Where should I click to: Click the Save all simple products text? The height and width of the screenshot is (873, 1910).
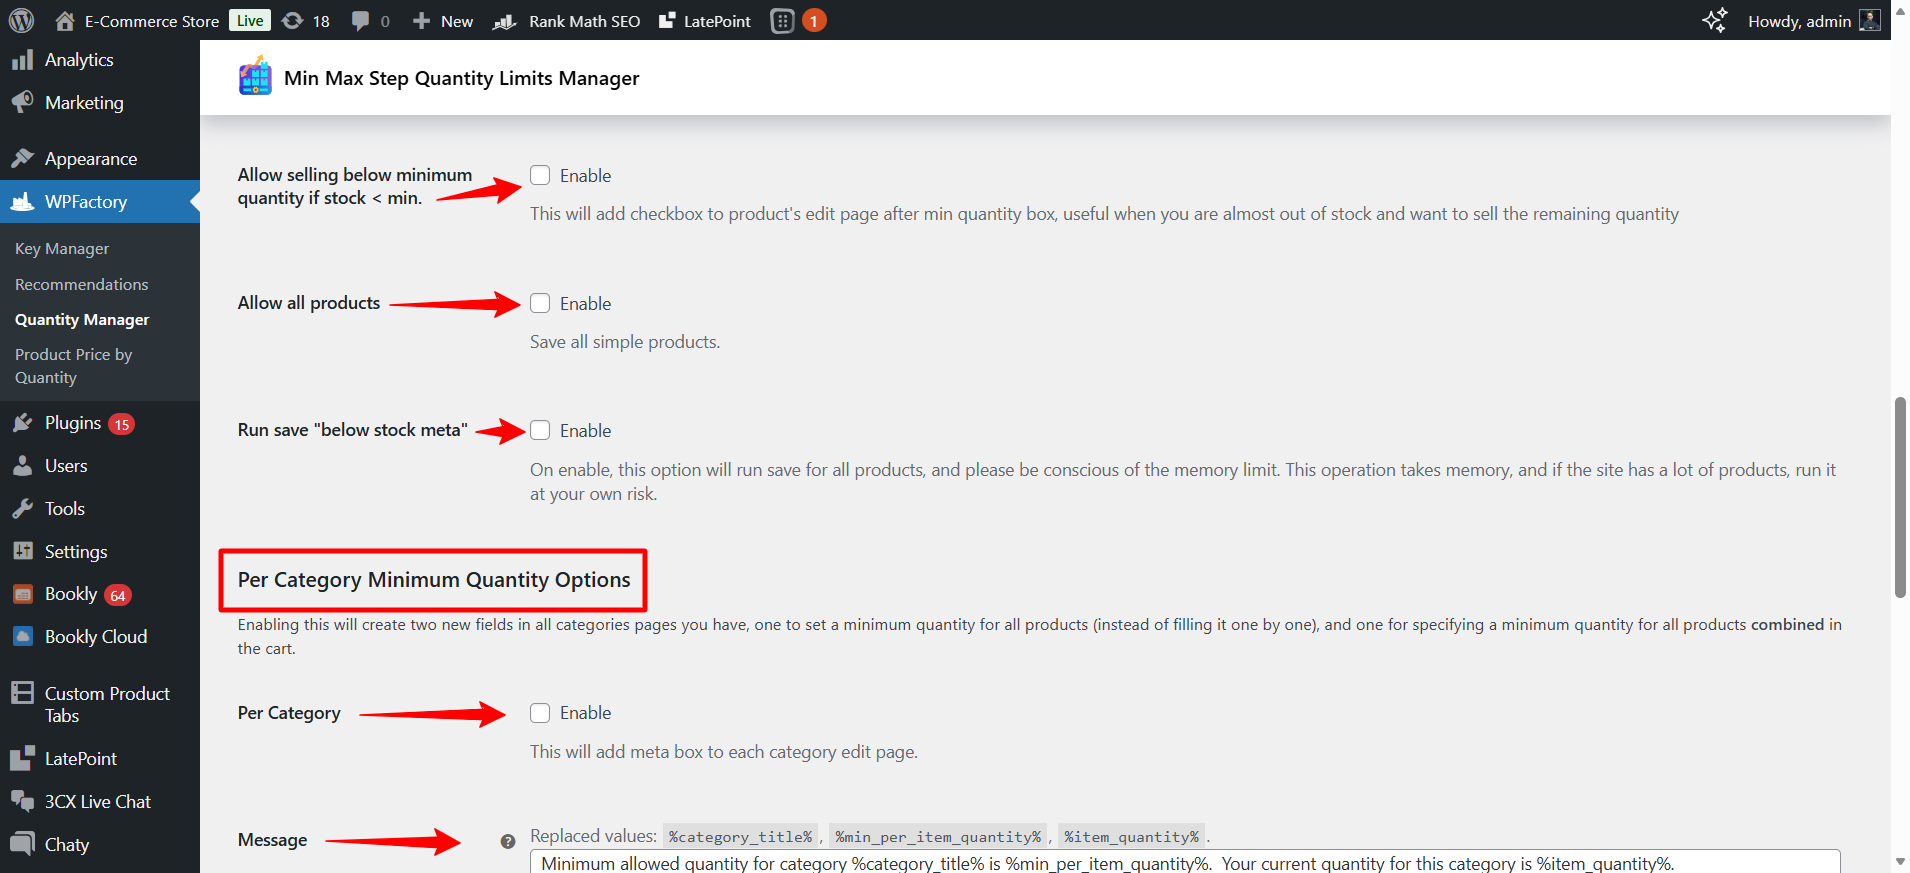625,342
